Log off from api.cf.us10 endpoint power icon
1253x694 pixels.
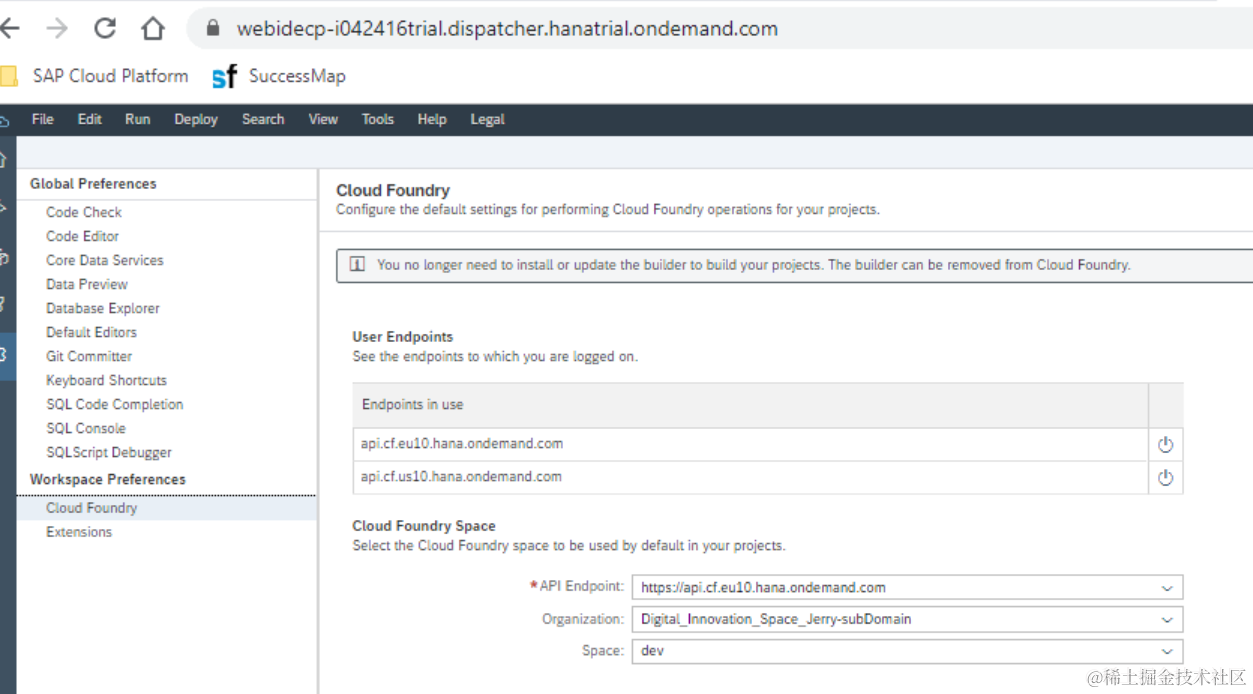(1165, 478)
